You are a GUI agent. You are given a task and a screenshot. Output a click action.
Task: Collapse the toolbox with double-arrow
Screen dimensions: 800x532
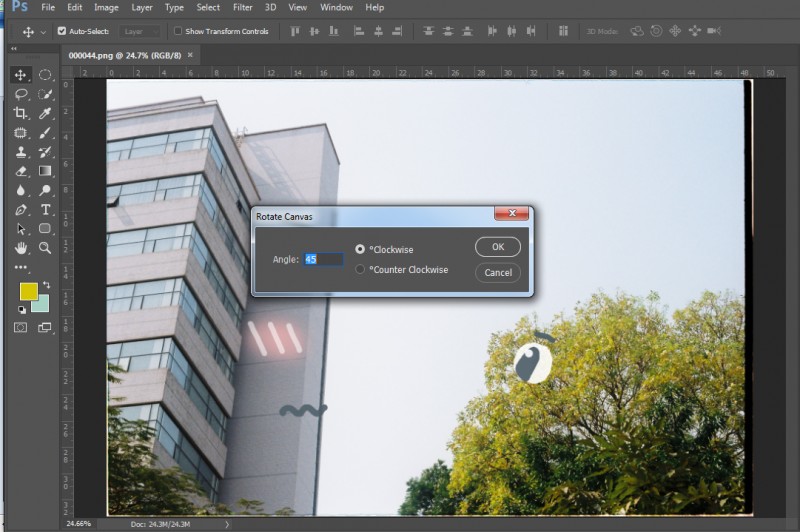14,48
